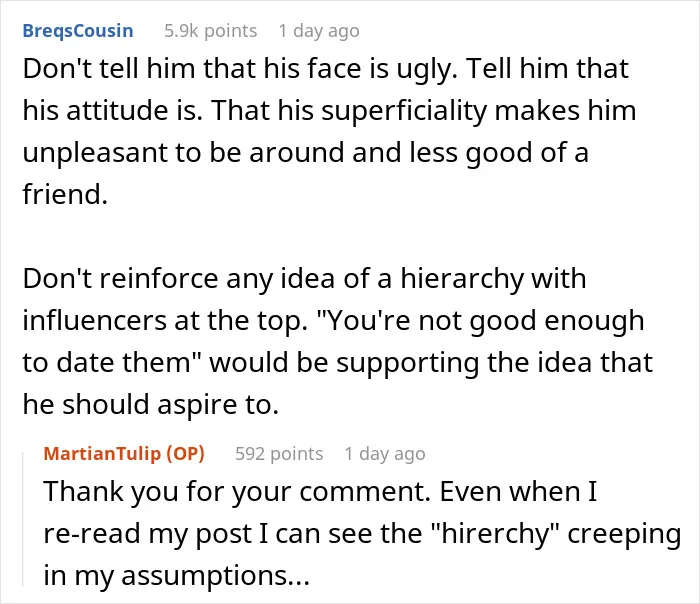Viewport: 700px width, 604px height.
Task: Click the word "hierarchy" in top comment
Action: click(x=462, y=279)
